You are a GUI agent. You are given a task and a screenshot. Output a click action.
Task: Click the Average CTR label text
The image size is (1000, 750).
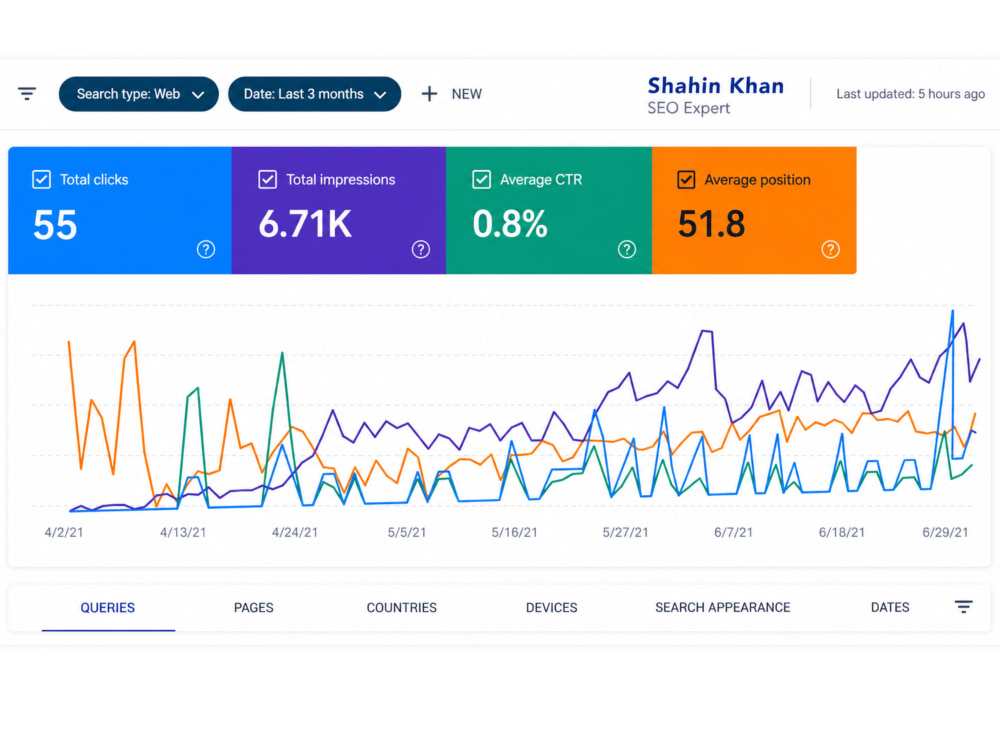point(541,180)
